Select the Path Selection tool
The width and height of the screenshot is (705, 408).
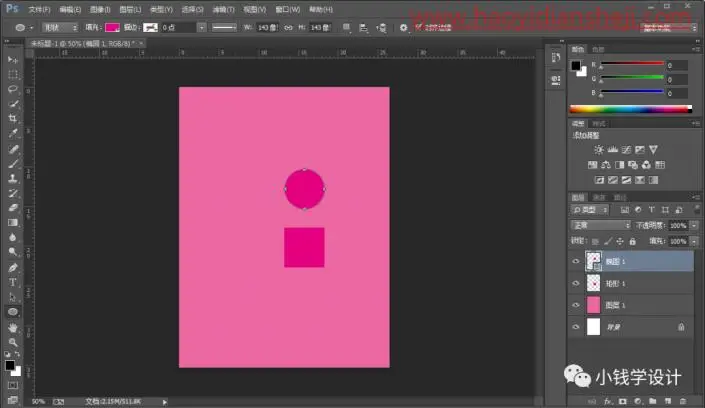13,297
